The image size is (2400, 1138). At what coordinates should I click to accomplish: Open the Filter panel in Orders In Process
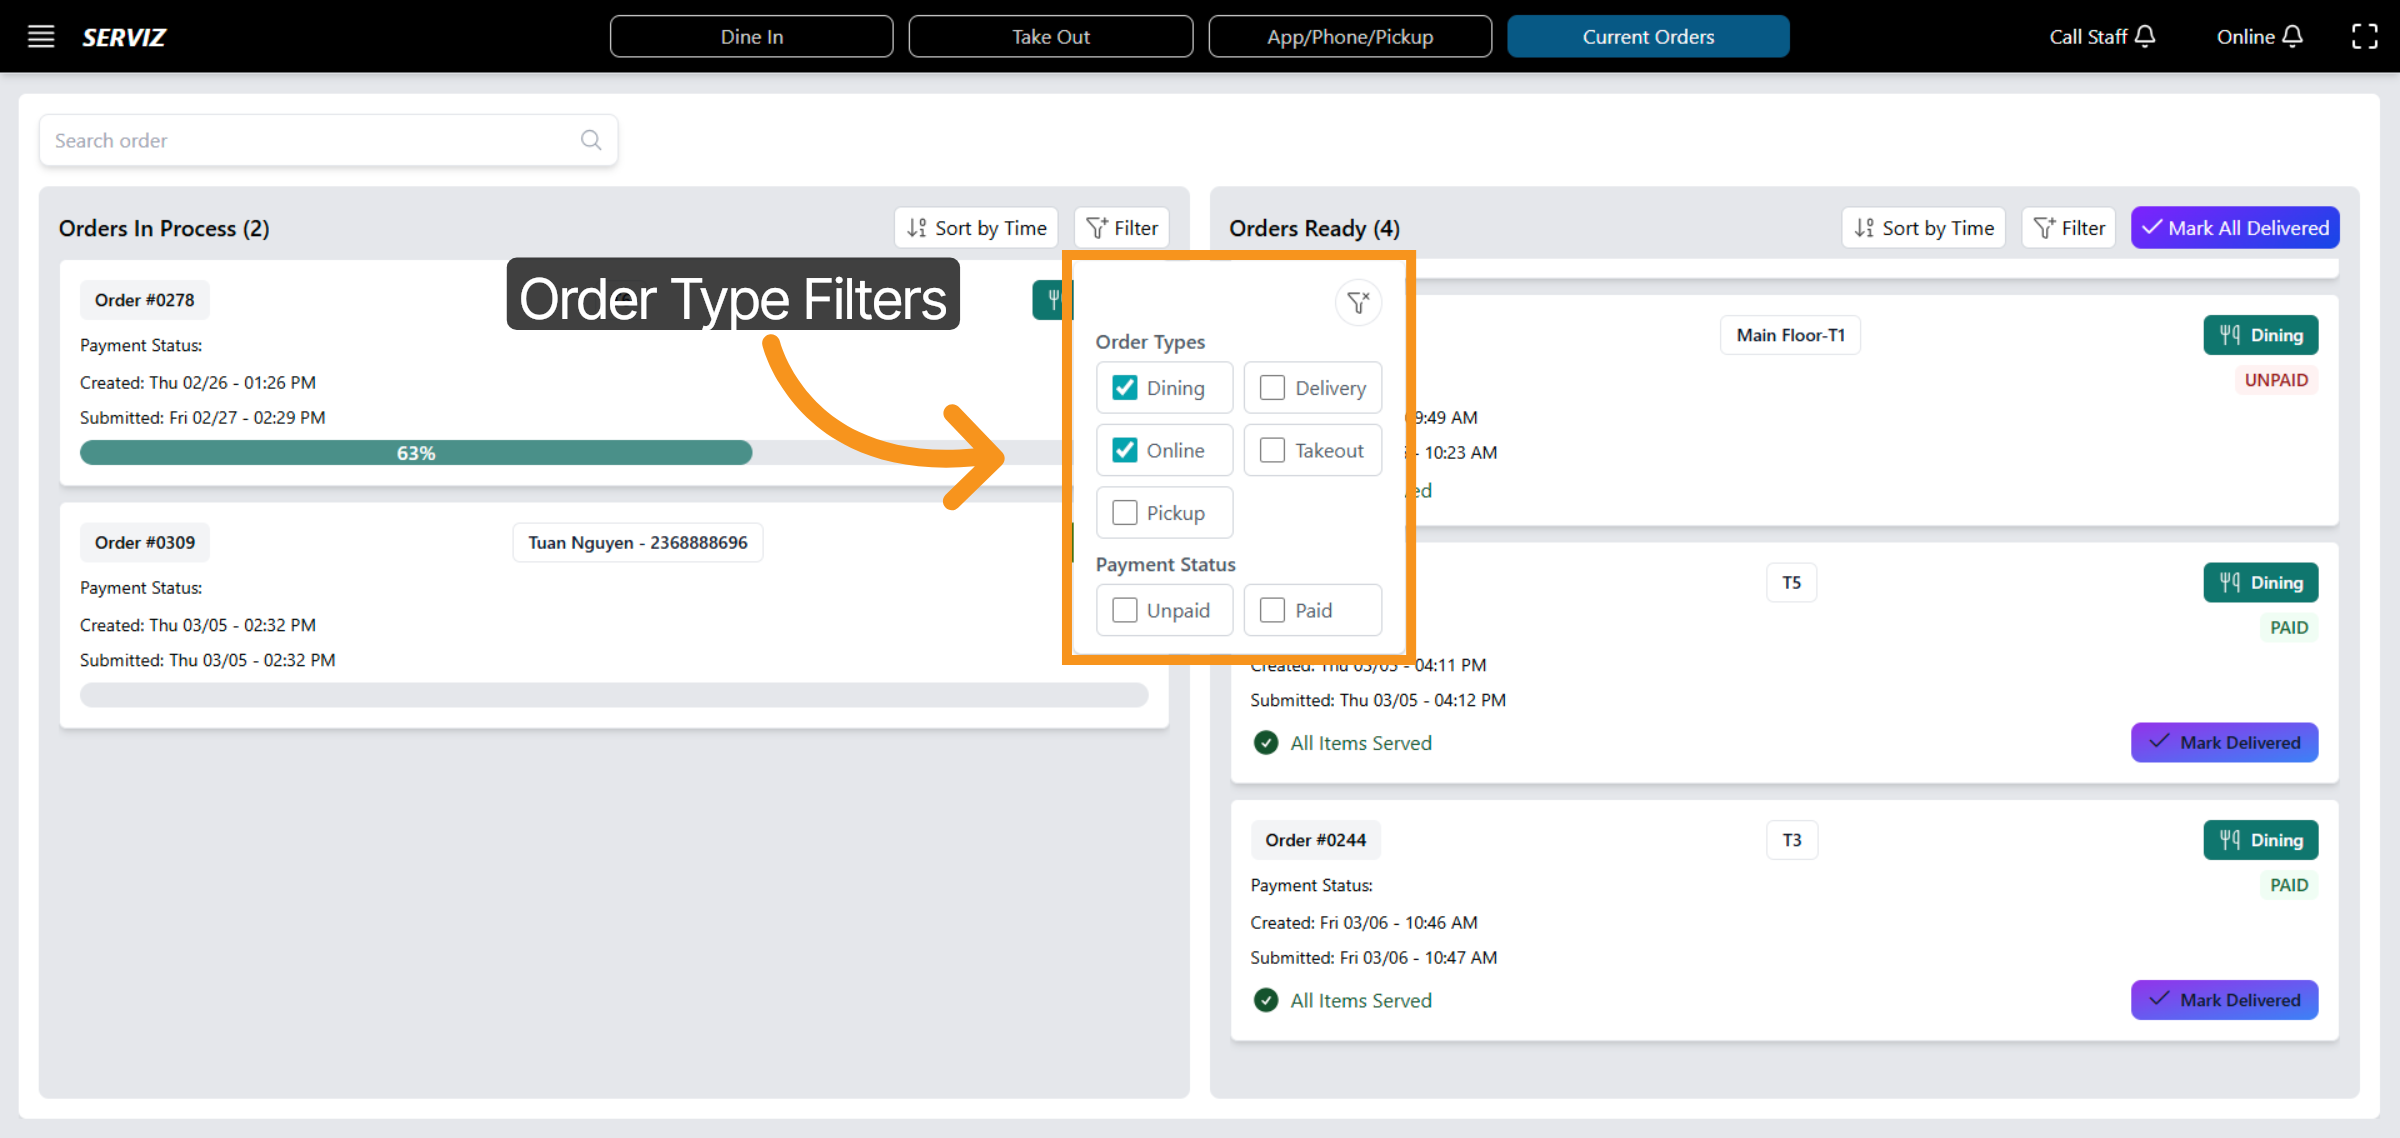click(x=1121, y=227)
